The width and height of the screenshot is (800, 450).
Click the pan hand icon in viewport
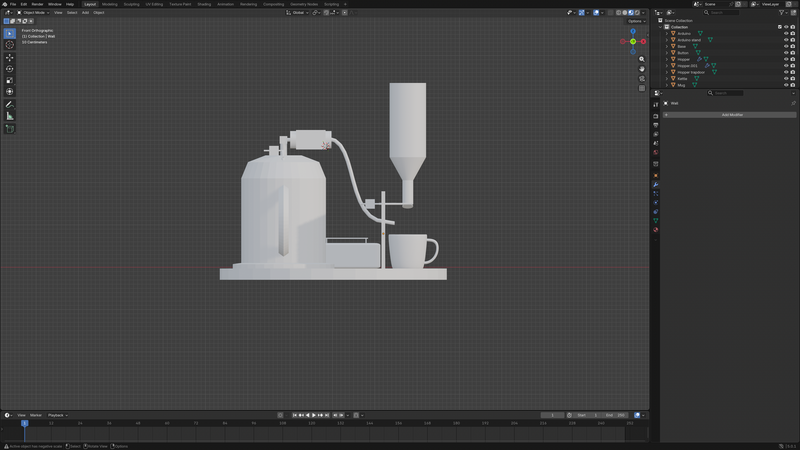[x=642, y=69]
